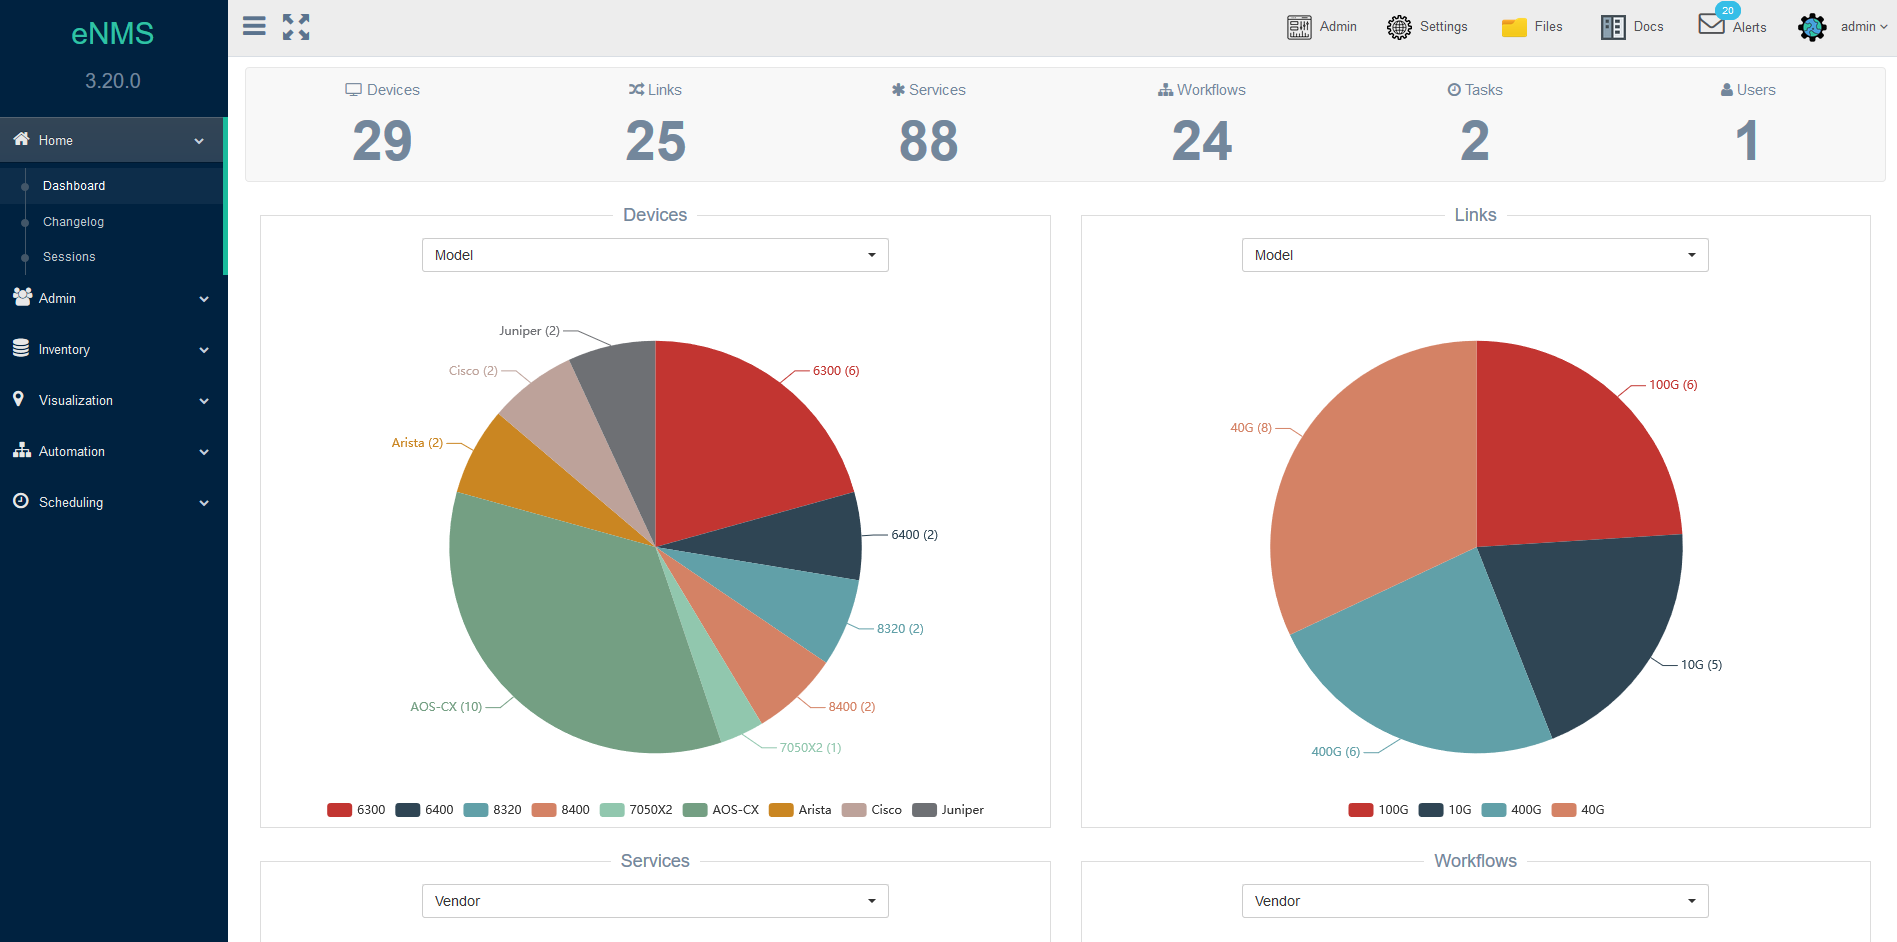Image resolution: width=1897 pixels, height=942 pixels.
Task: Click the Inventory database icon in sidebar
Action: 21,347
